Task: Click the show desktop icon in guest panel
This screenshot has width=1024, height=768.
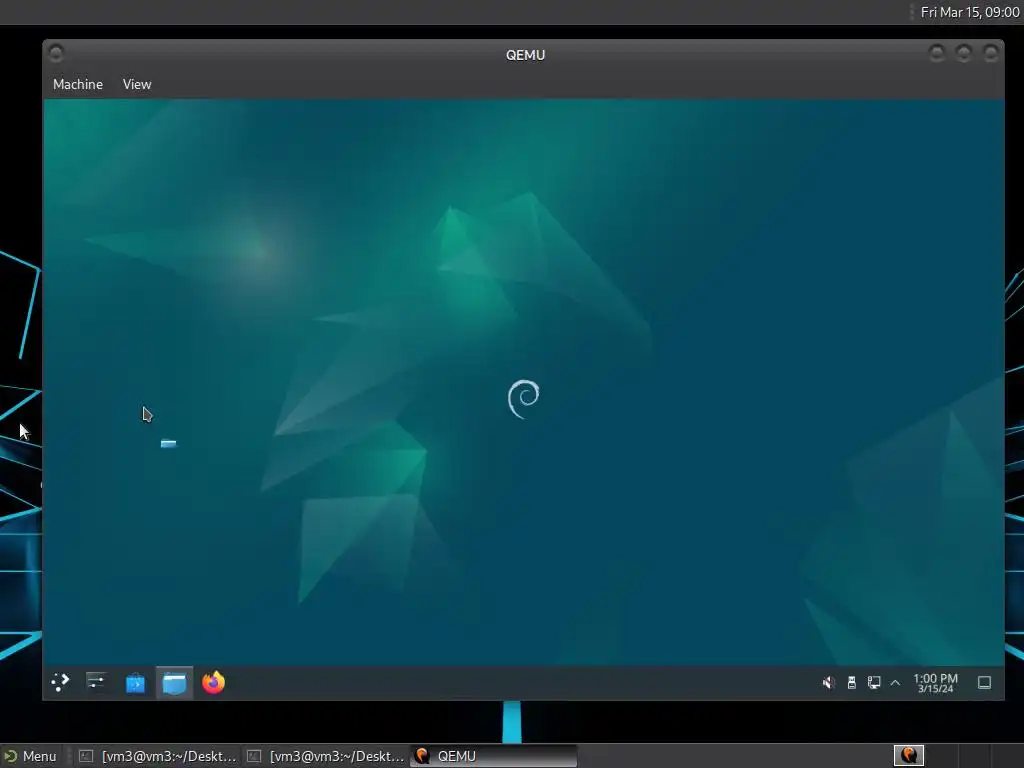Action: [984, 683]
